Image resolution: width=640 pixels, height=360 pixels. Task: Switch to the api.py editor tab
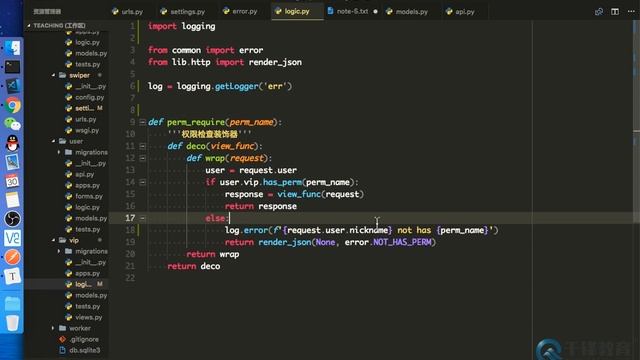tap(460, 11)
